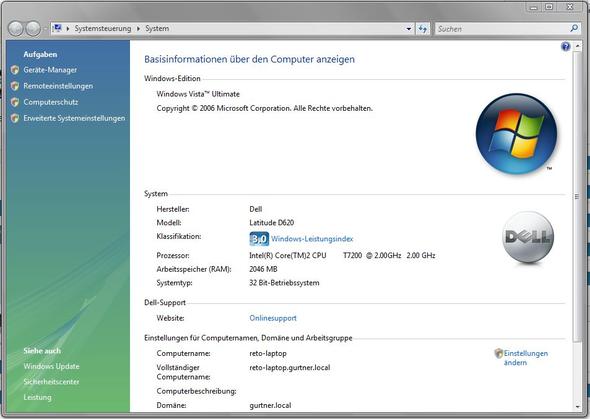Click the Back navigation button
This screenshot has height=419, width=590.
click(16, 29)
